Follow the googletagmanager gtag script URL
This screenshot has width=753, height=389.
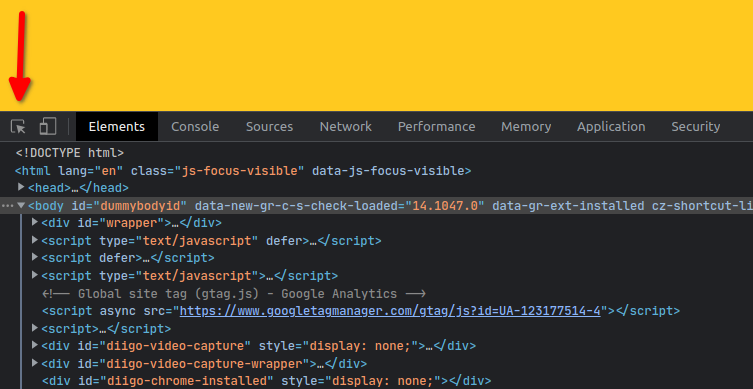(x=390, y=311)
